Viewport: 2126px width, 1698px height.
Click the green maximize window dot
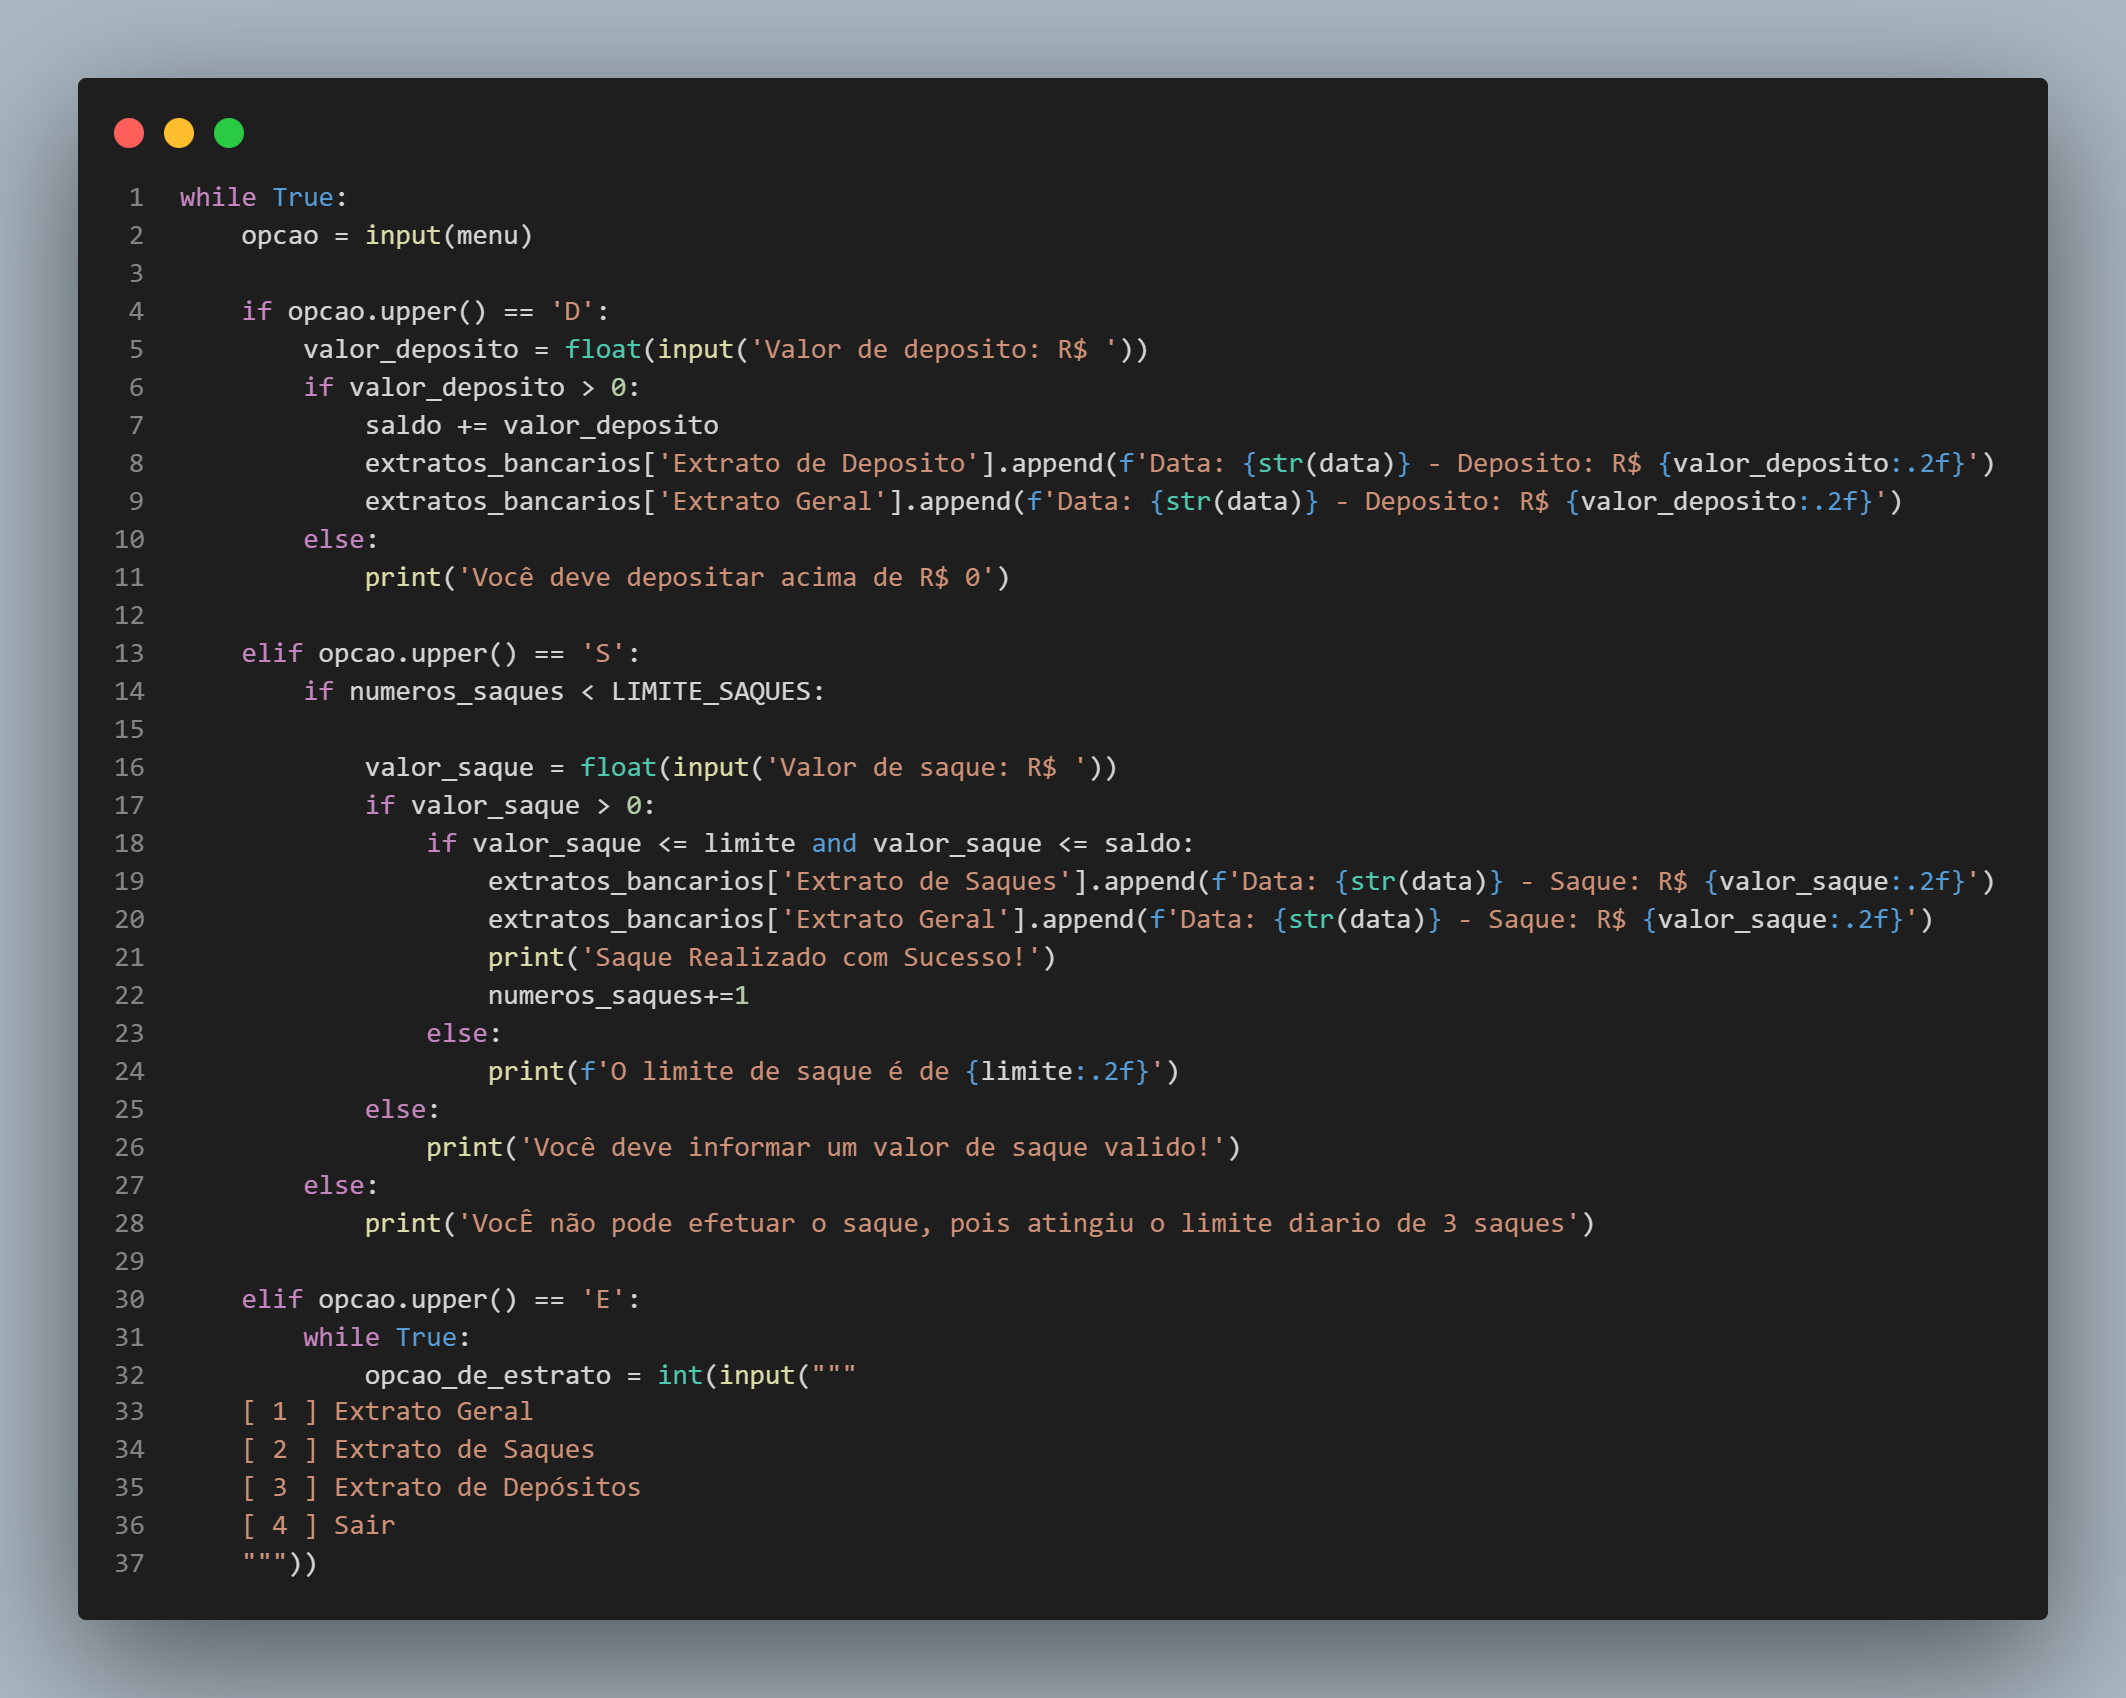pos(229,133)
